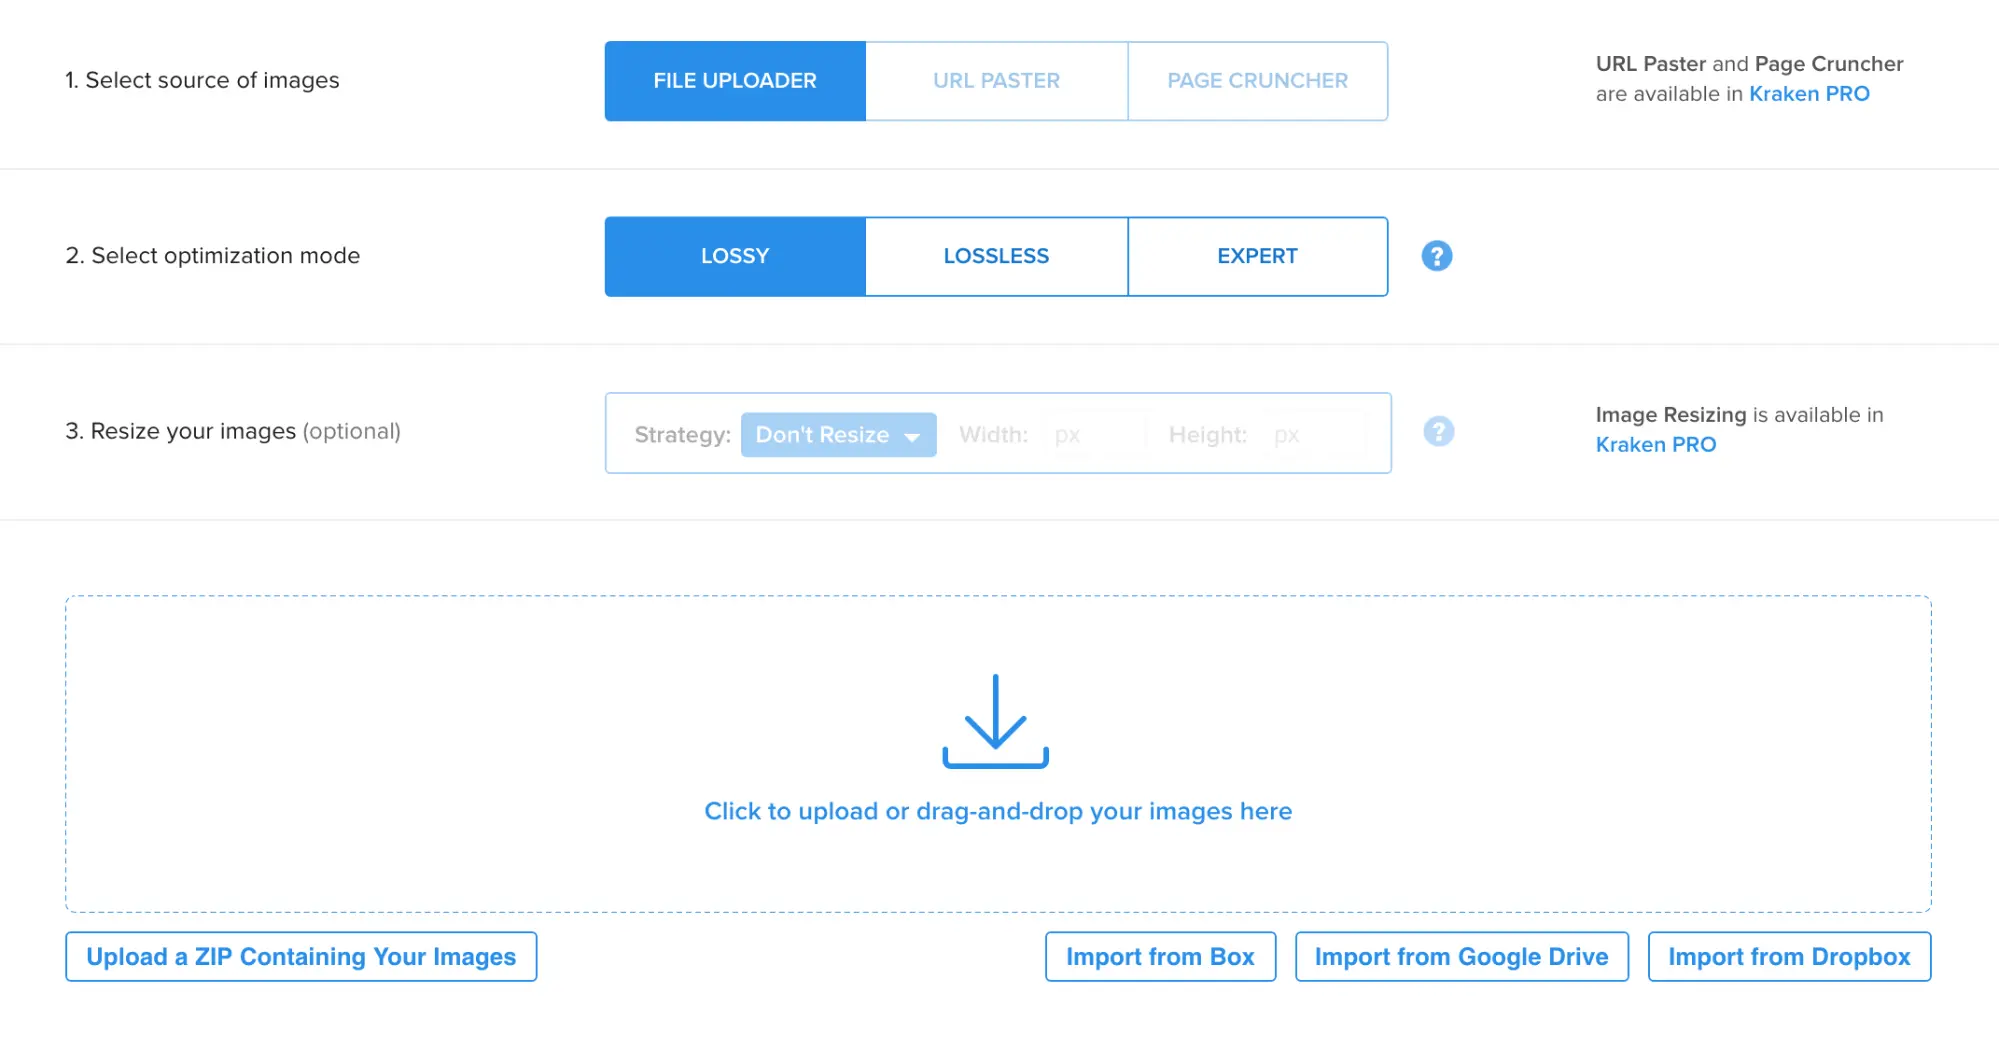Click Import from Google Drive button
The height and width of the screenshot is (1055, 1999).
point(1461,957)
